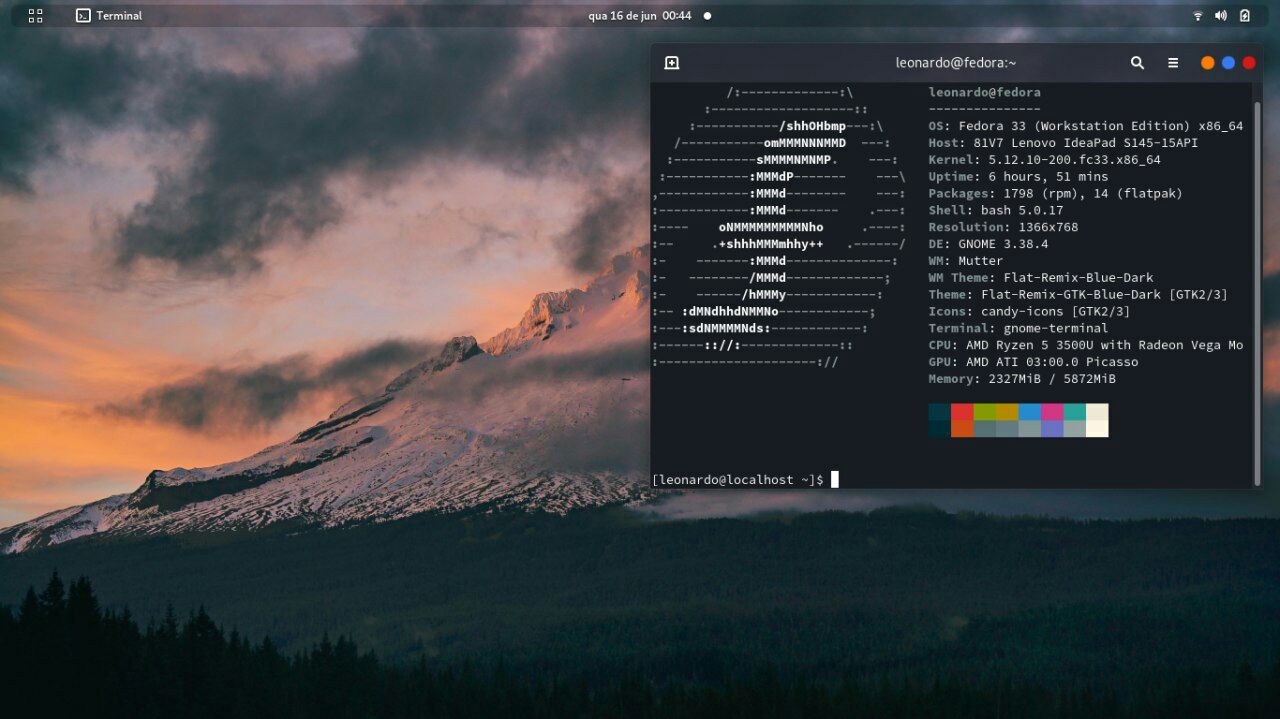Image resolution: width=1280 pixels, height=719 pixels.
Task: Click the leonardo@fedora header in neofetch output
Action: 984,93
